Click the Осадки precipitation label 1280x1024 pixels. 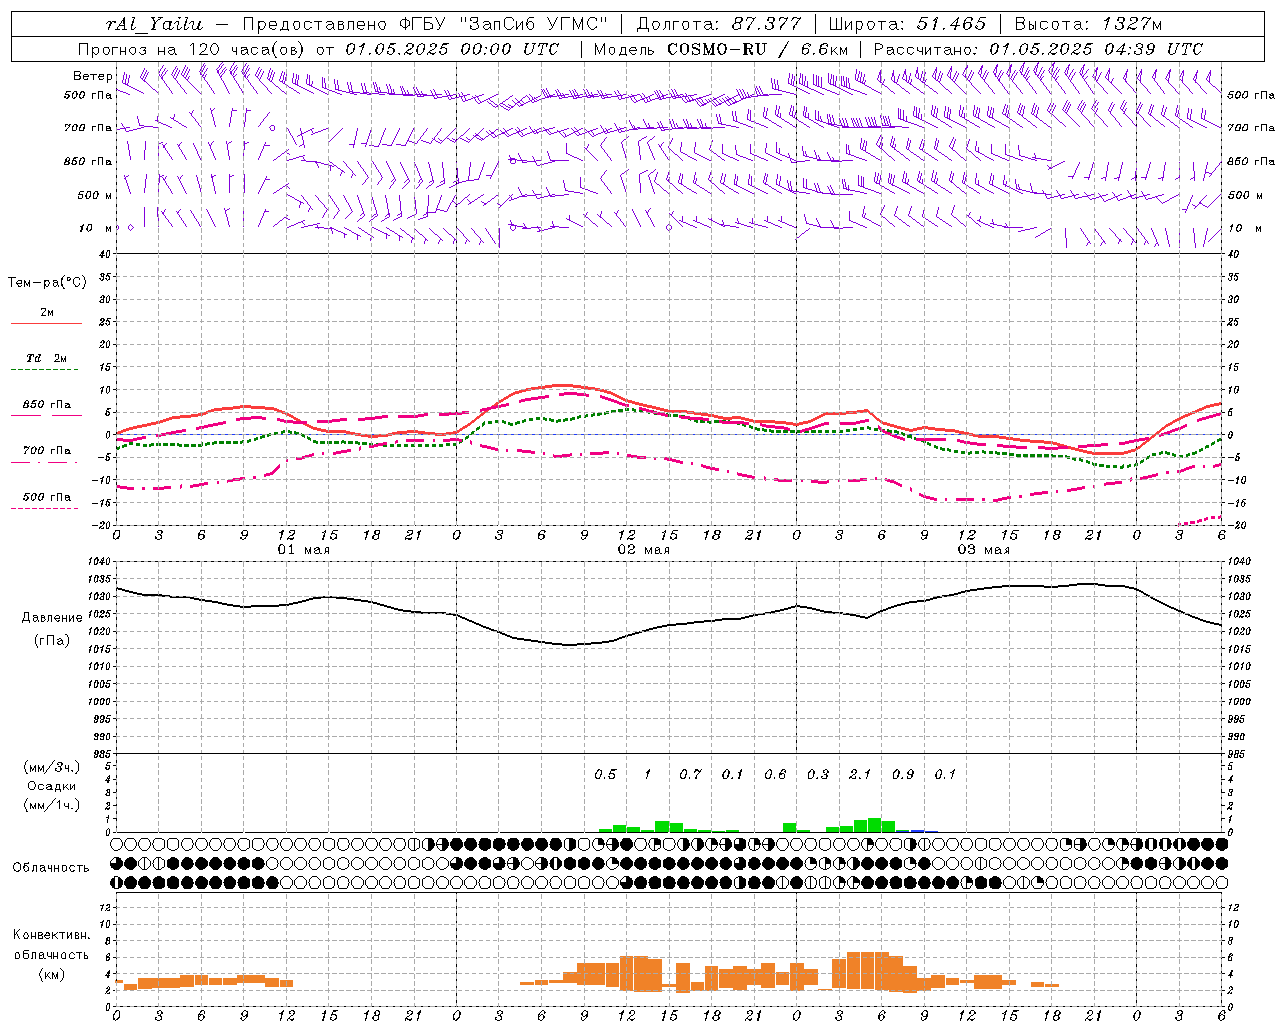click(x=52, y=786)
